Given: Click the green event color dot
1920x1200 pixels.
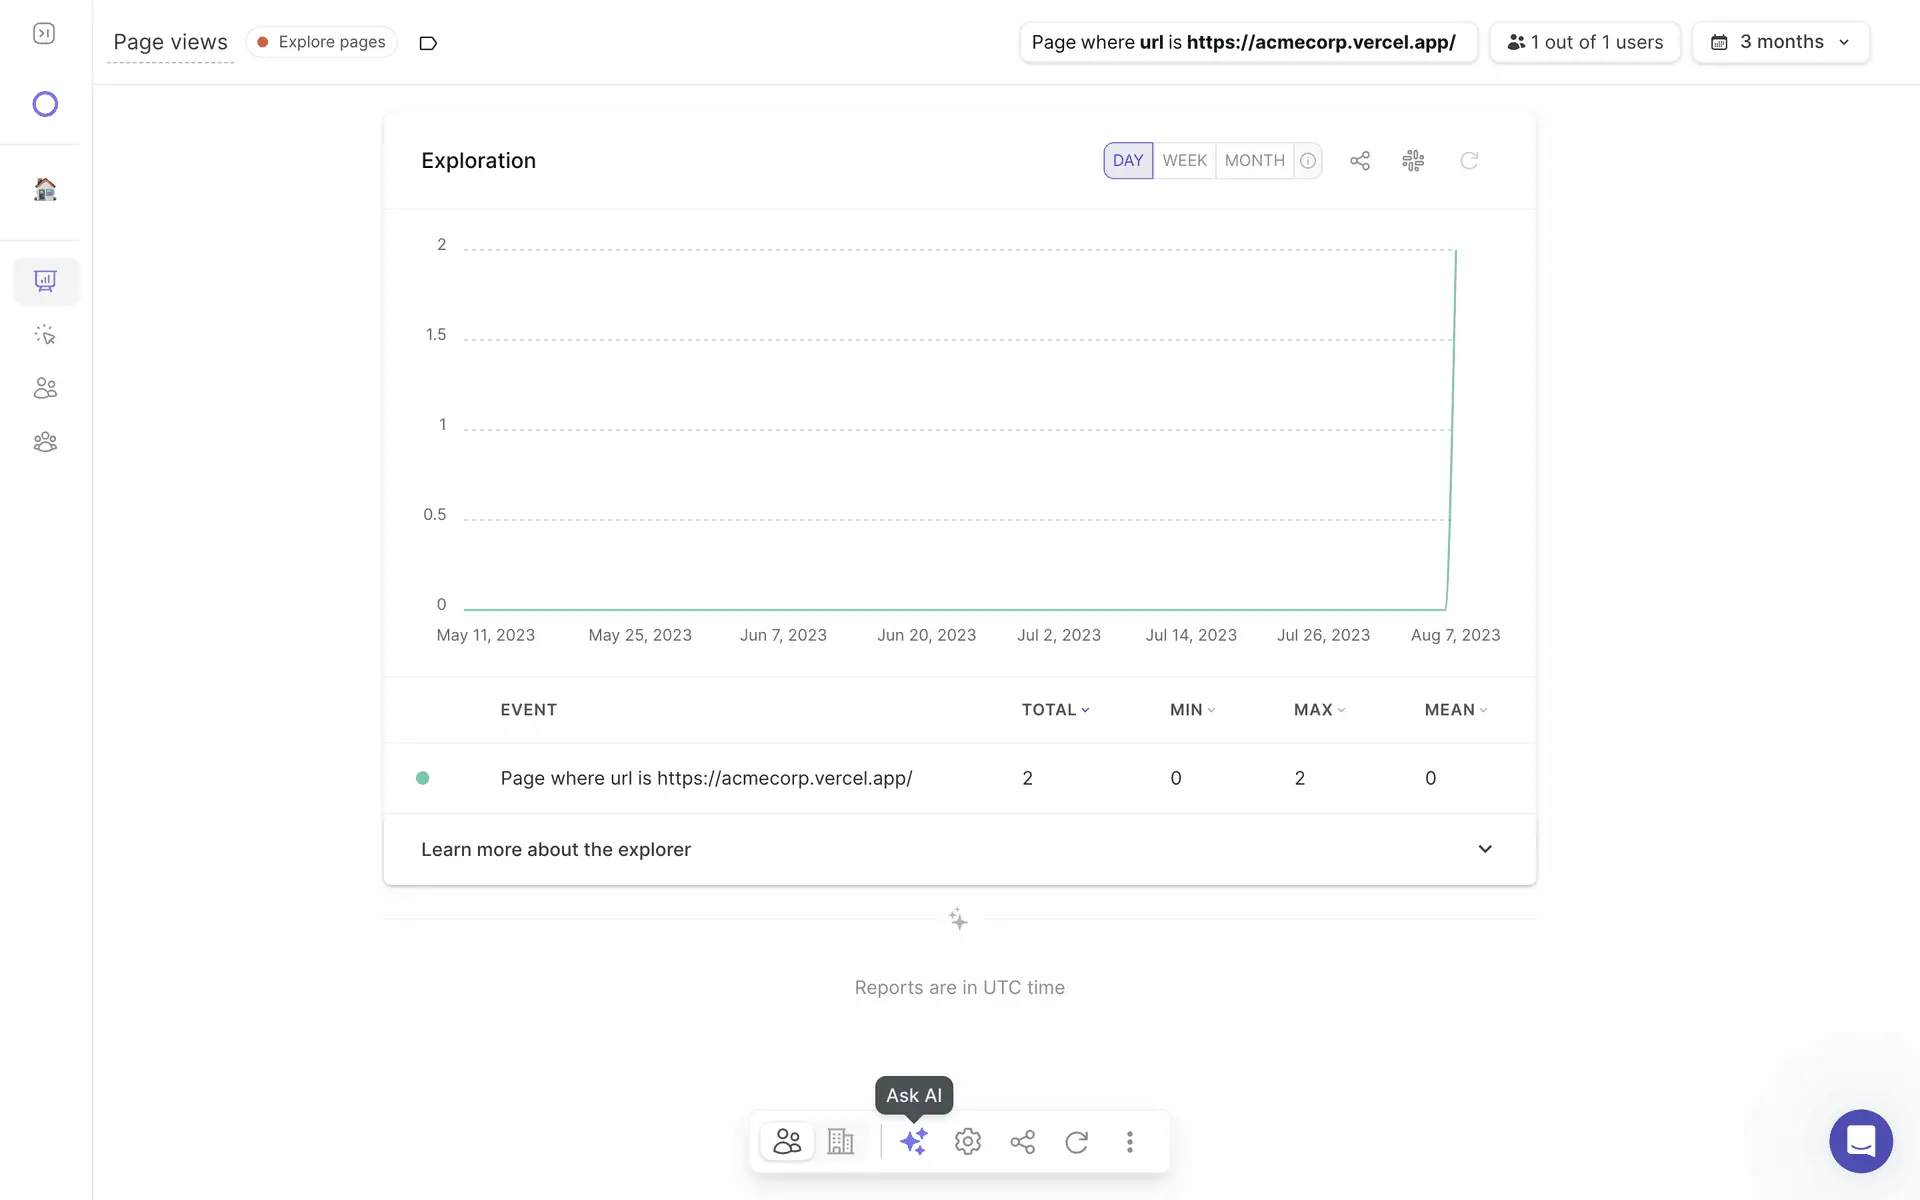Looking at the screenshot, I should pyautogui.click(x=423, y=778).
